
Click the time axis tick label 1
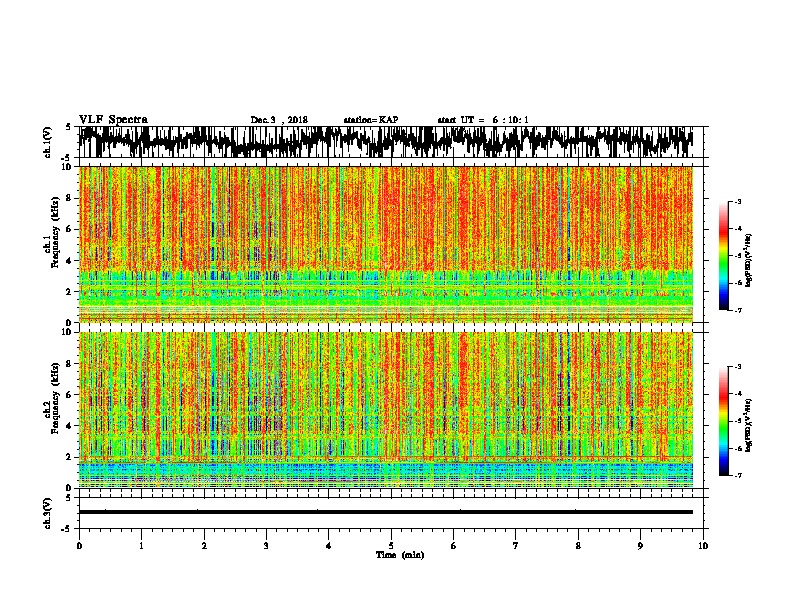[141, 546]
